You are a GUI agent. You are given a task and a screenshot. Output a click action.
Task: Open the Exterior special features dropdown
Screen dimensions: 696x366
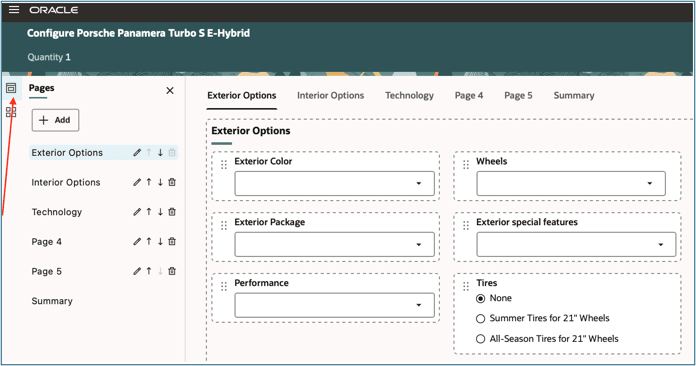click(576, 244)
